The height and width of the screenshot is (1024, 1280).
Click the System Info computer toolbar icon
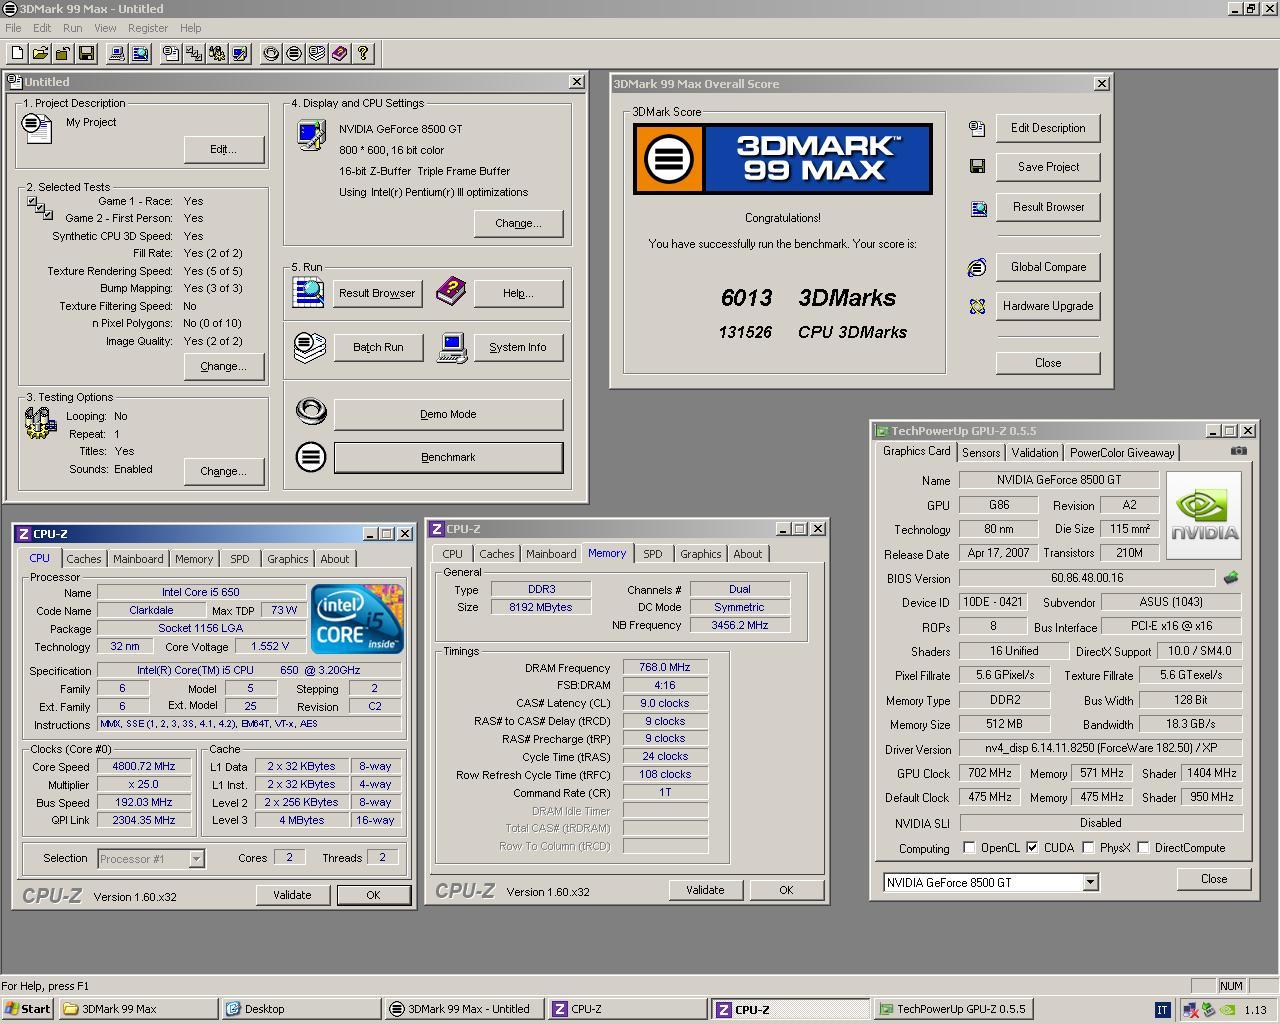pos(117,54)
